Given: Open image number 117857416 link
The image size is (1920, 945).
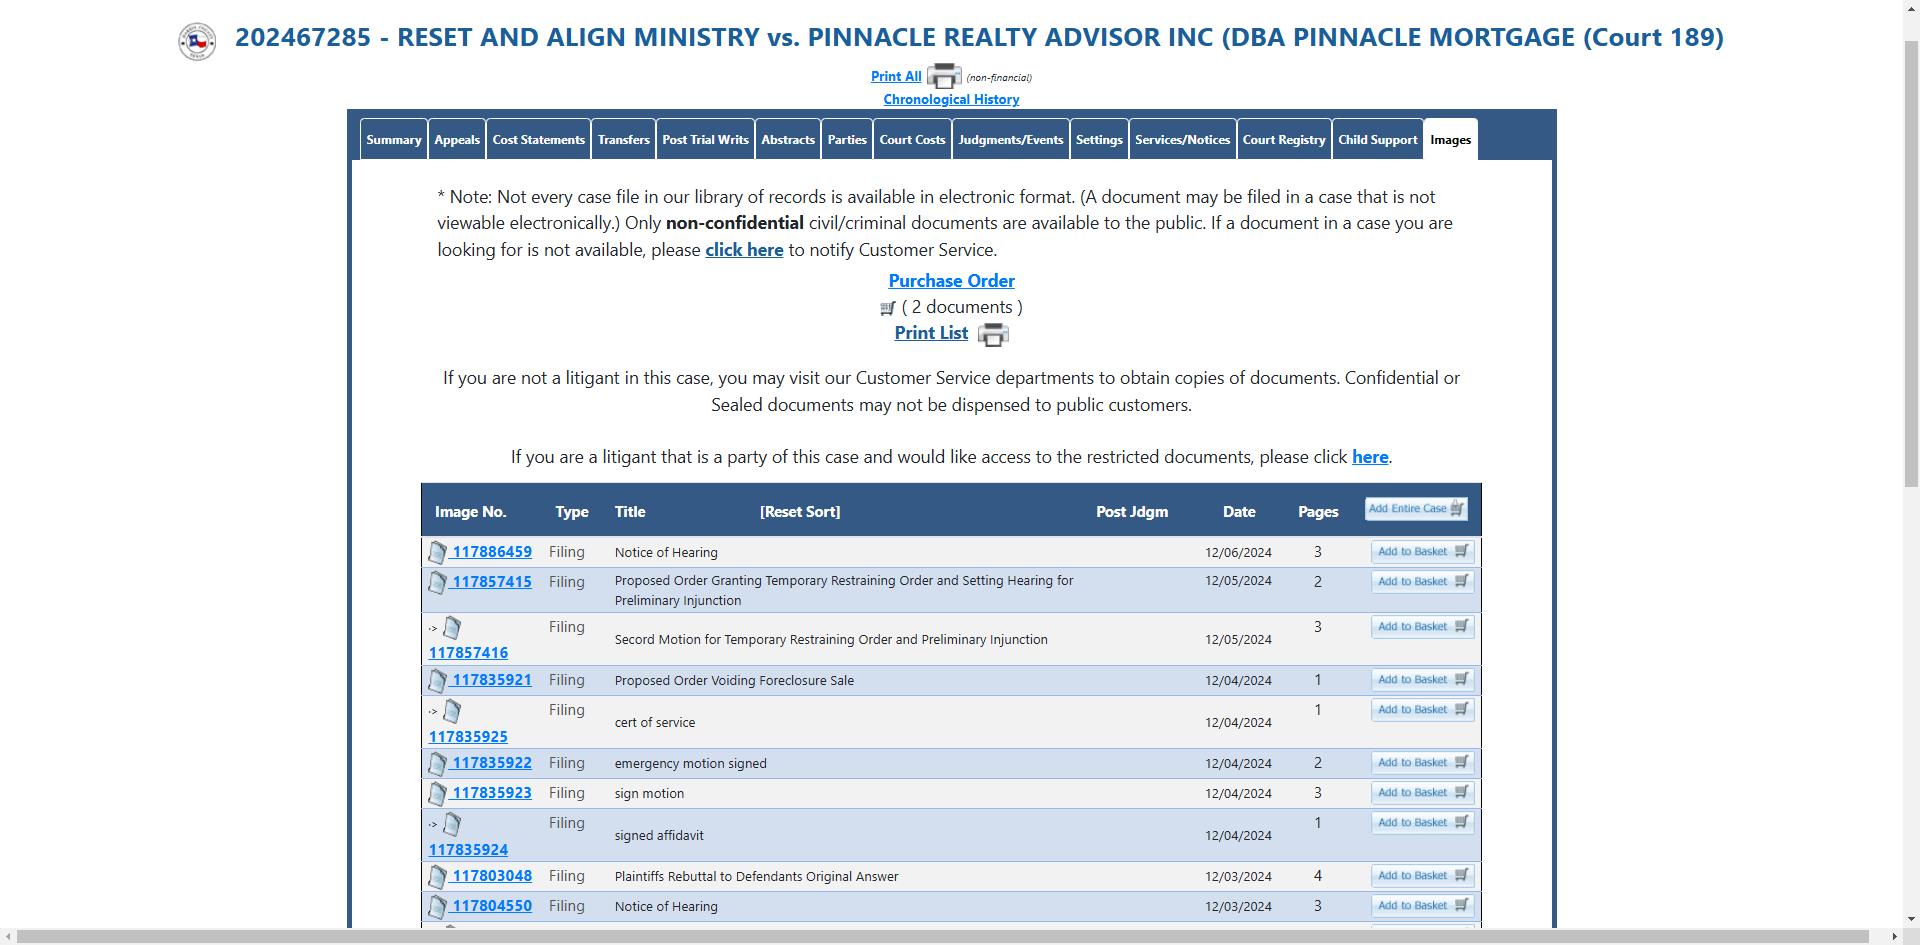Looking at the screenshot, I should [468, 653].
